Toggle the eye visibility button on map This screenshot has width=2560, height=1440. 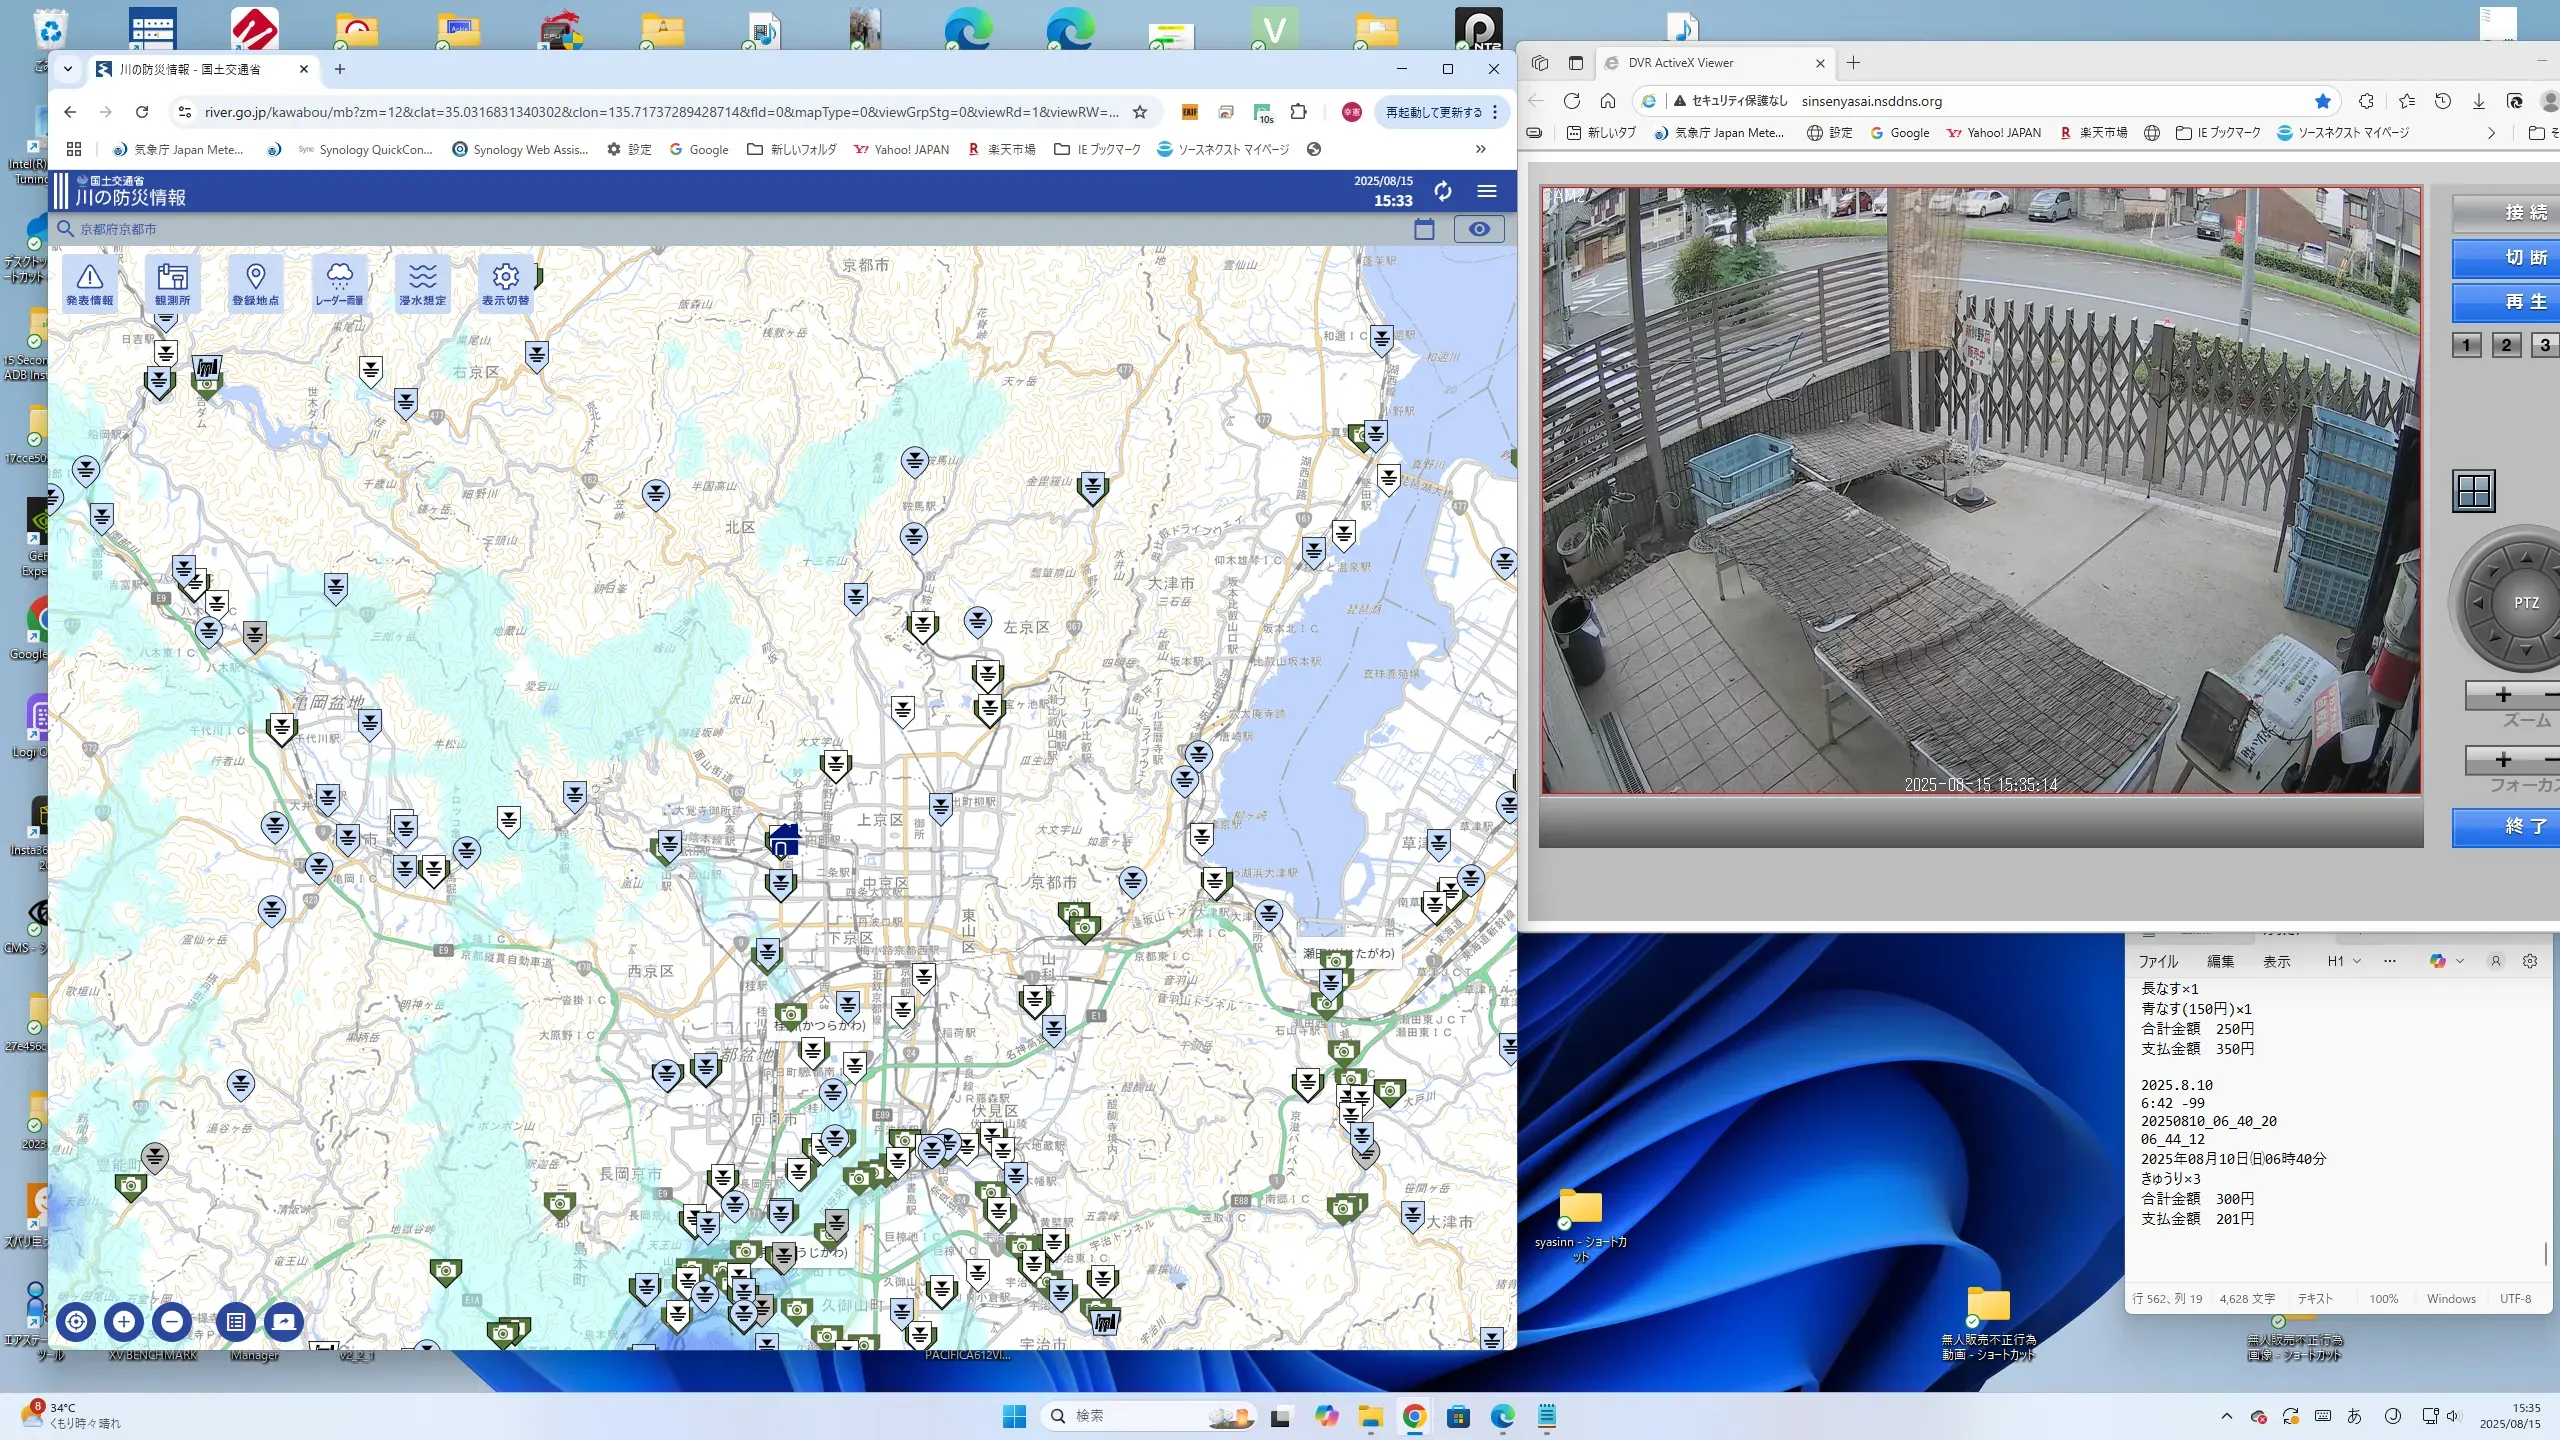point(1479,229)
